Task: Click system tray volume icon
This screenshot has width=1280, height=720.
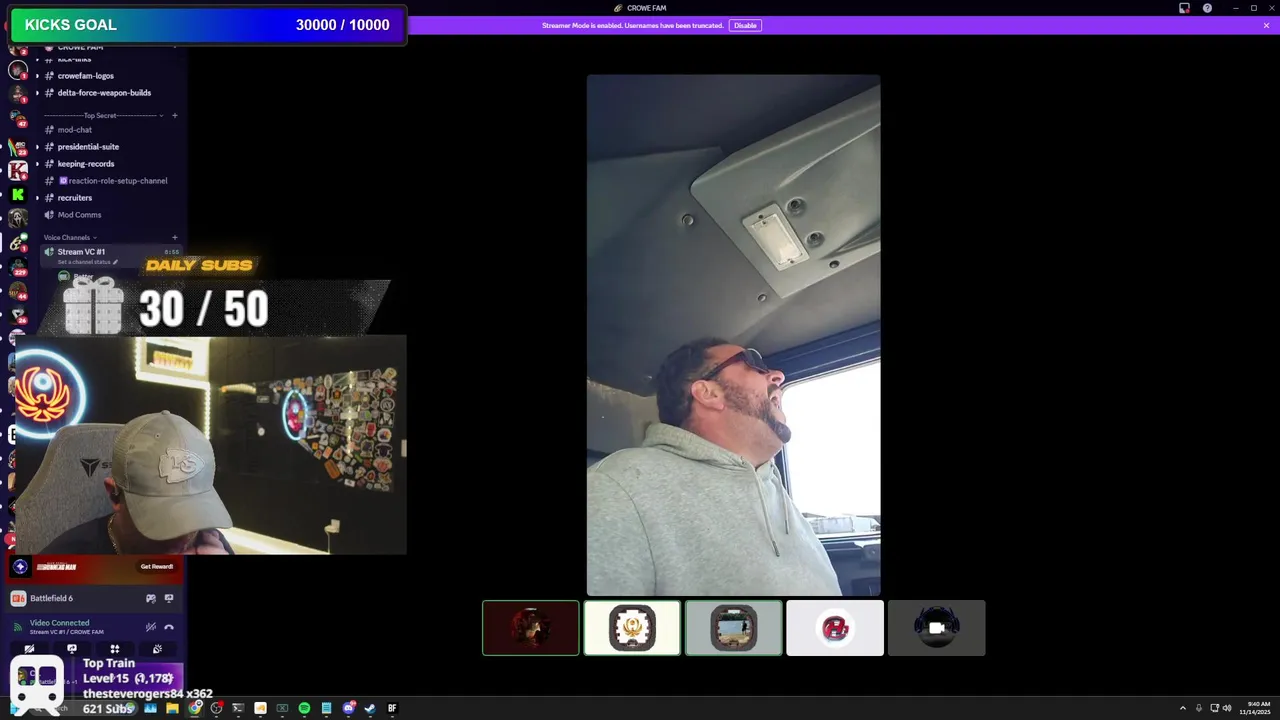Action: point(1227,708)
